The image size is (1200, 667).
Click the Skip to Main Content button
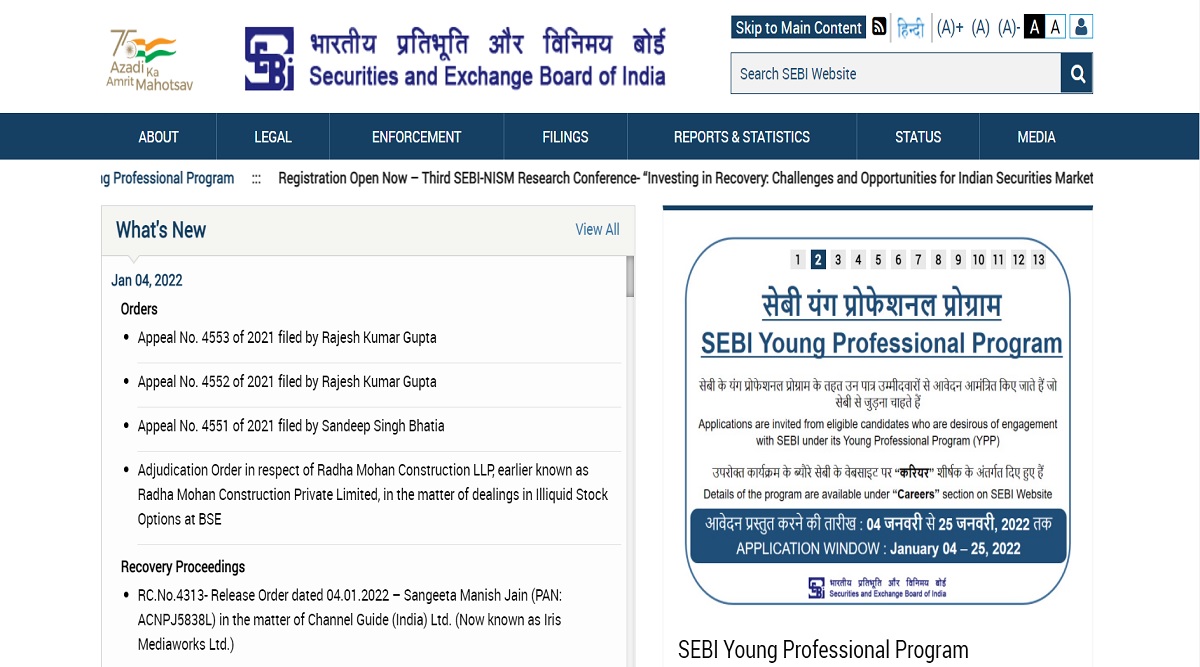point(797,27)
